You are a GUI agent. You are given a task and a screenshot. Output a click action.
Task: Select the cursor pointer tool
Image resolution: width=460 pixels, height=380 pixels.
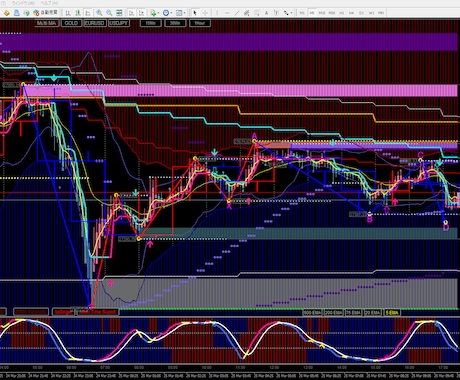(x=195, y=13)
